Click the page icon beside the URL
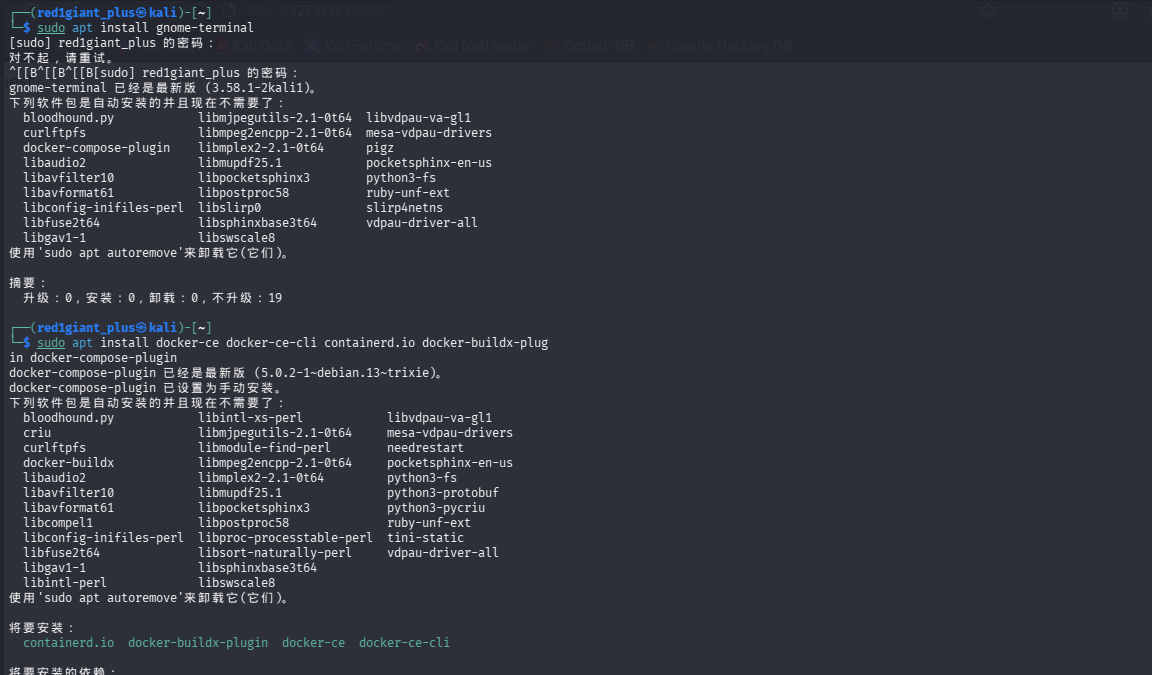The height and width of the screenshot is (675, 1152). [227, 9]
